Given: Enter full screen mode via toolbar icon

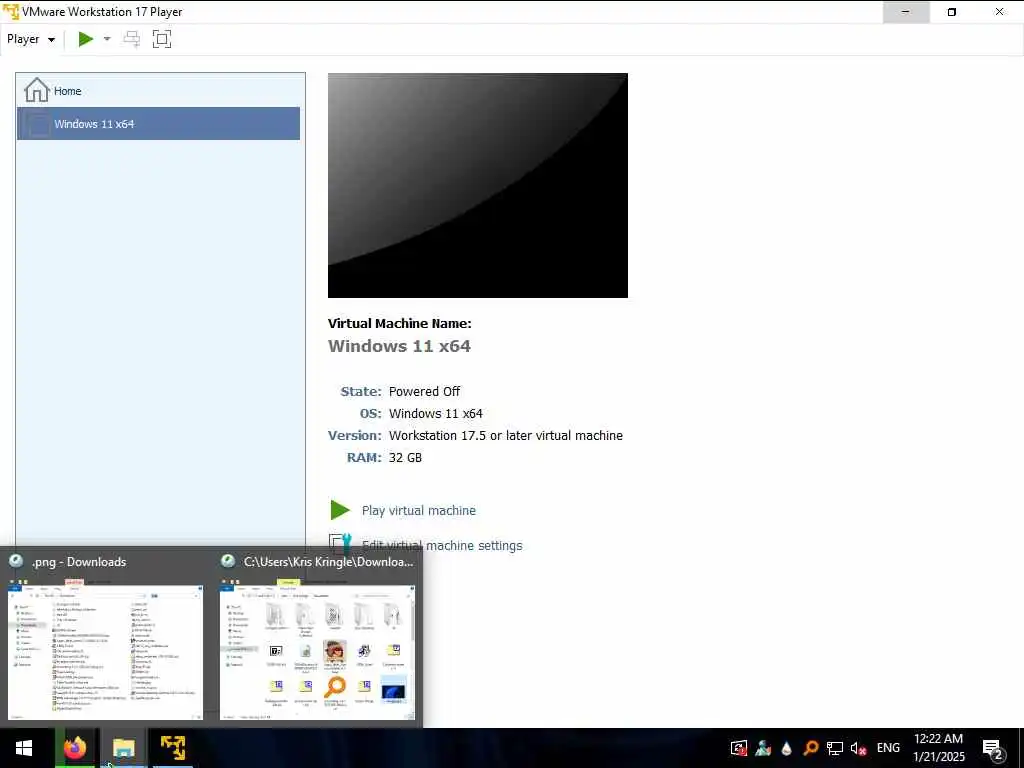Looking at the screenshot, I should point(162,39).
